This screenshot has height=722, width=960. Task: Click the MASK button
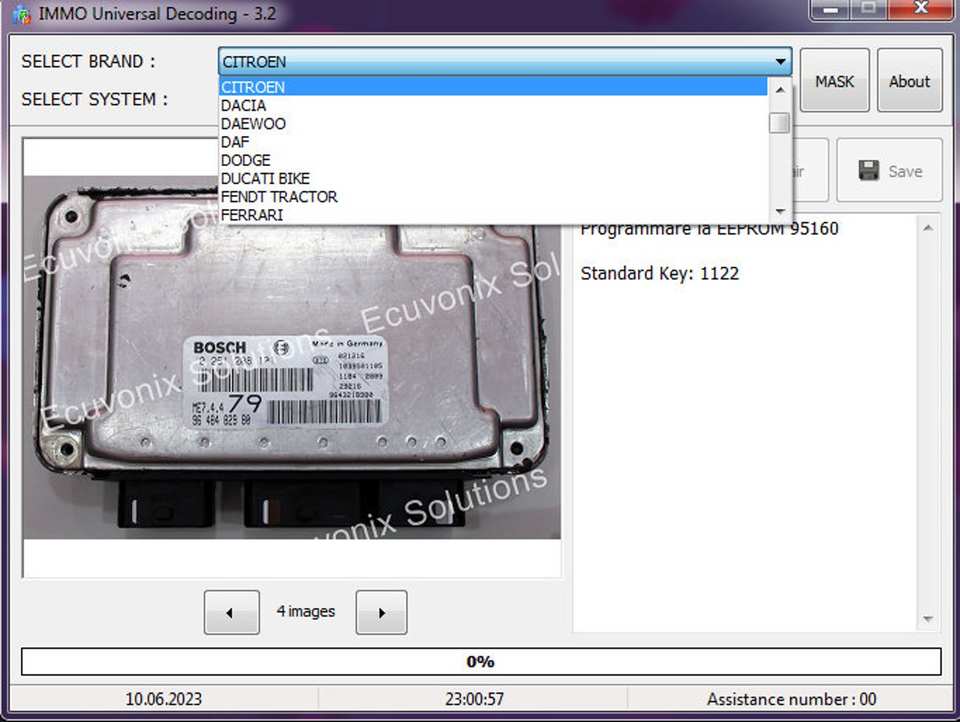pyautogui.click(x=834, y=80)
